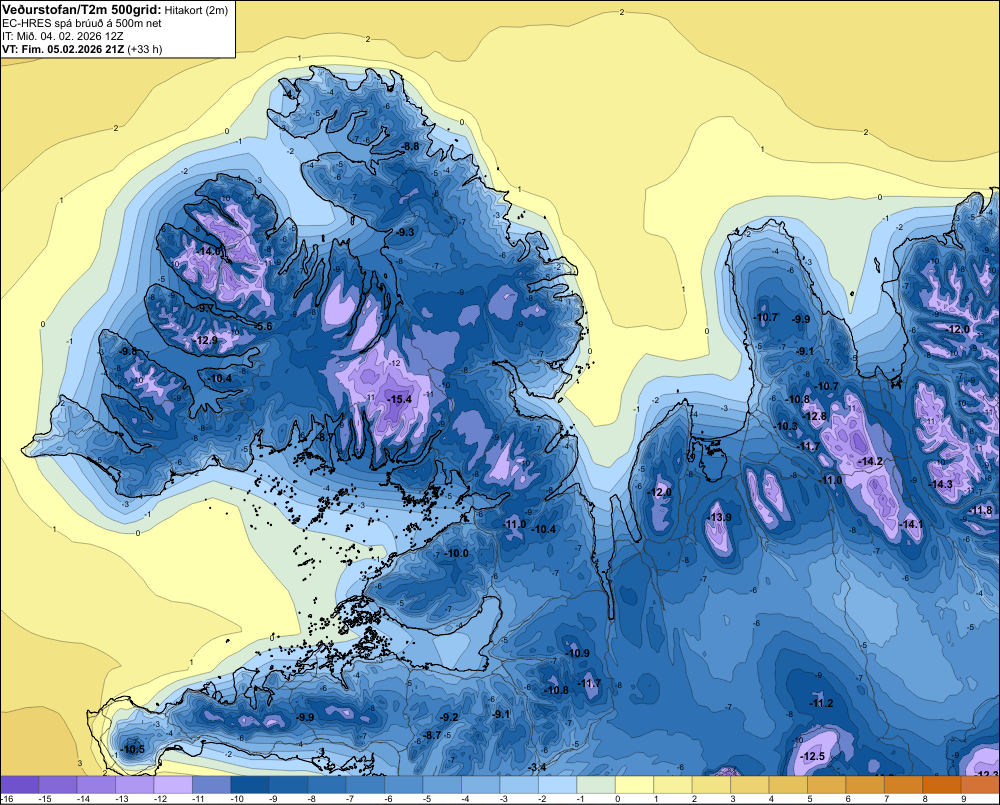Click the -14.3 temperature label
Viewport: 1000px width, 805px height.
pos(941,484)
